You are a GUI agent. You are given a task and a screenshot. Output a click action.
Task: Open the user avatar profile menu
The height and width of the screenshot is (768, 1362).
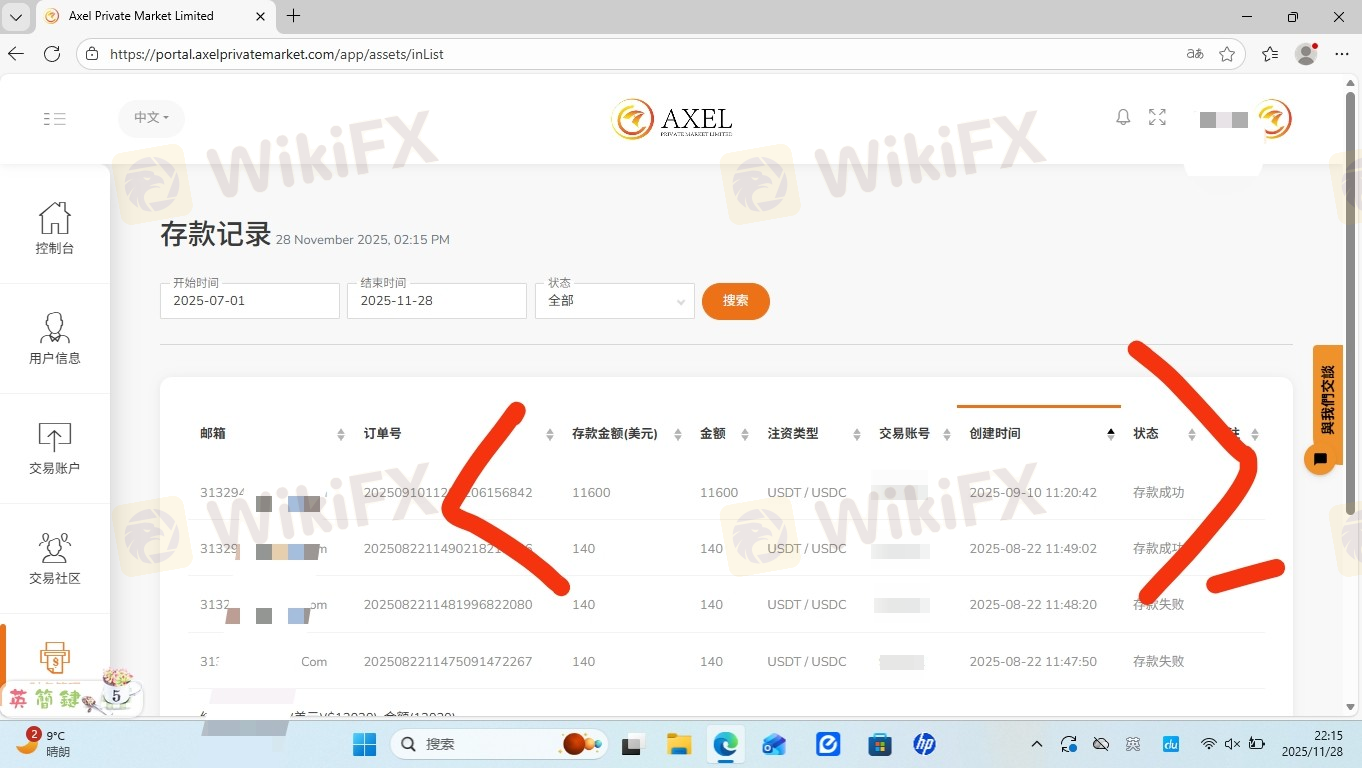coord(1274,119)
